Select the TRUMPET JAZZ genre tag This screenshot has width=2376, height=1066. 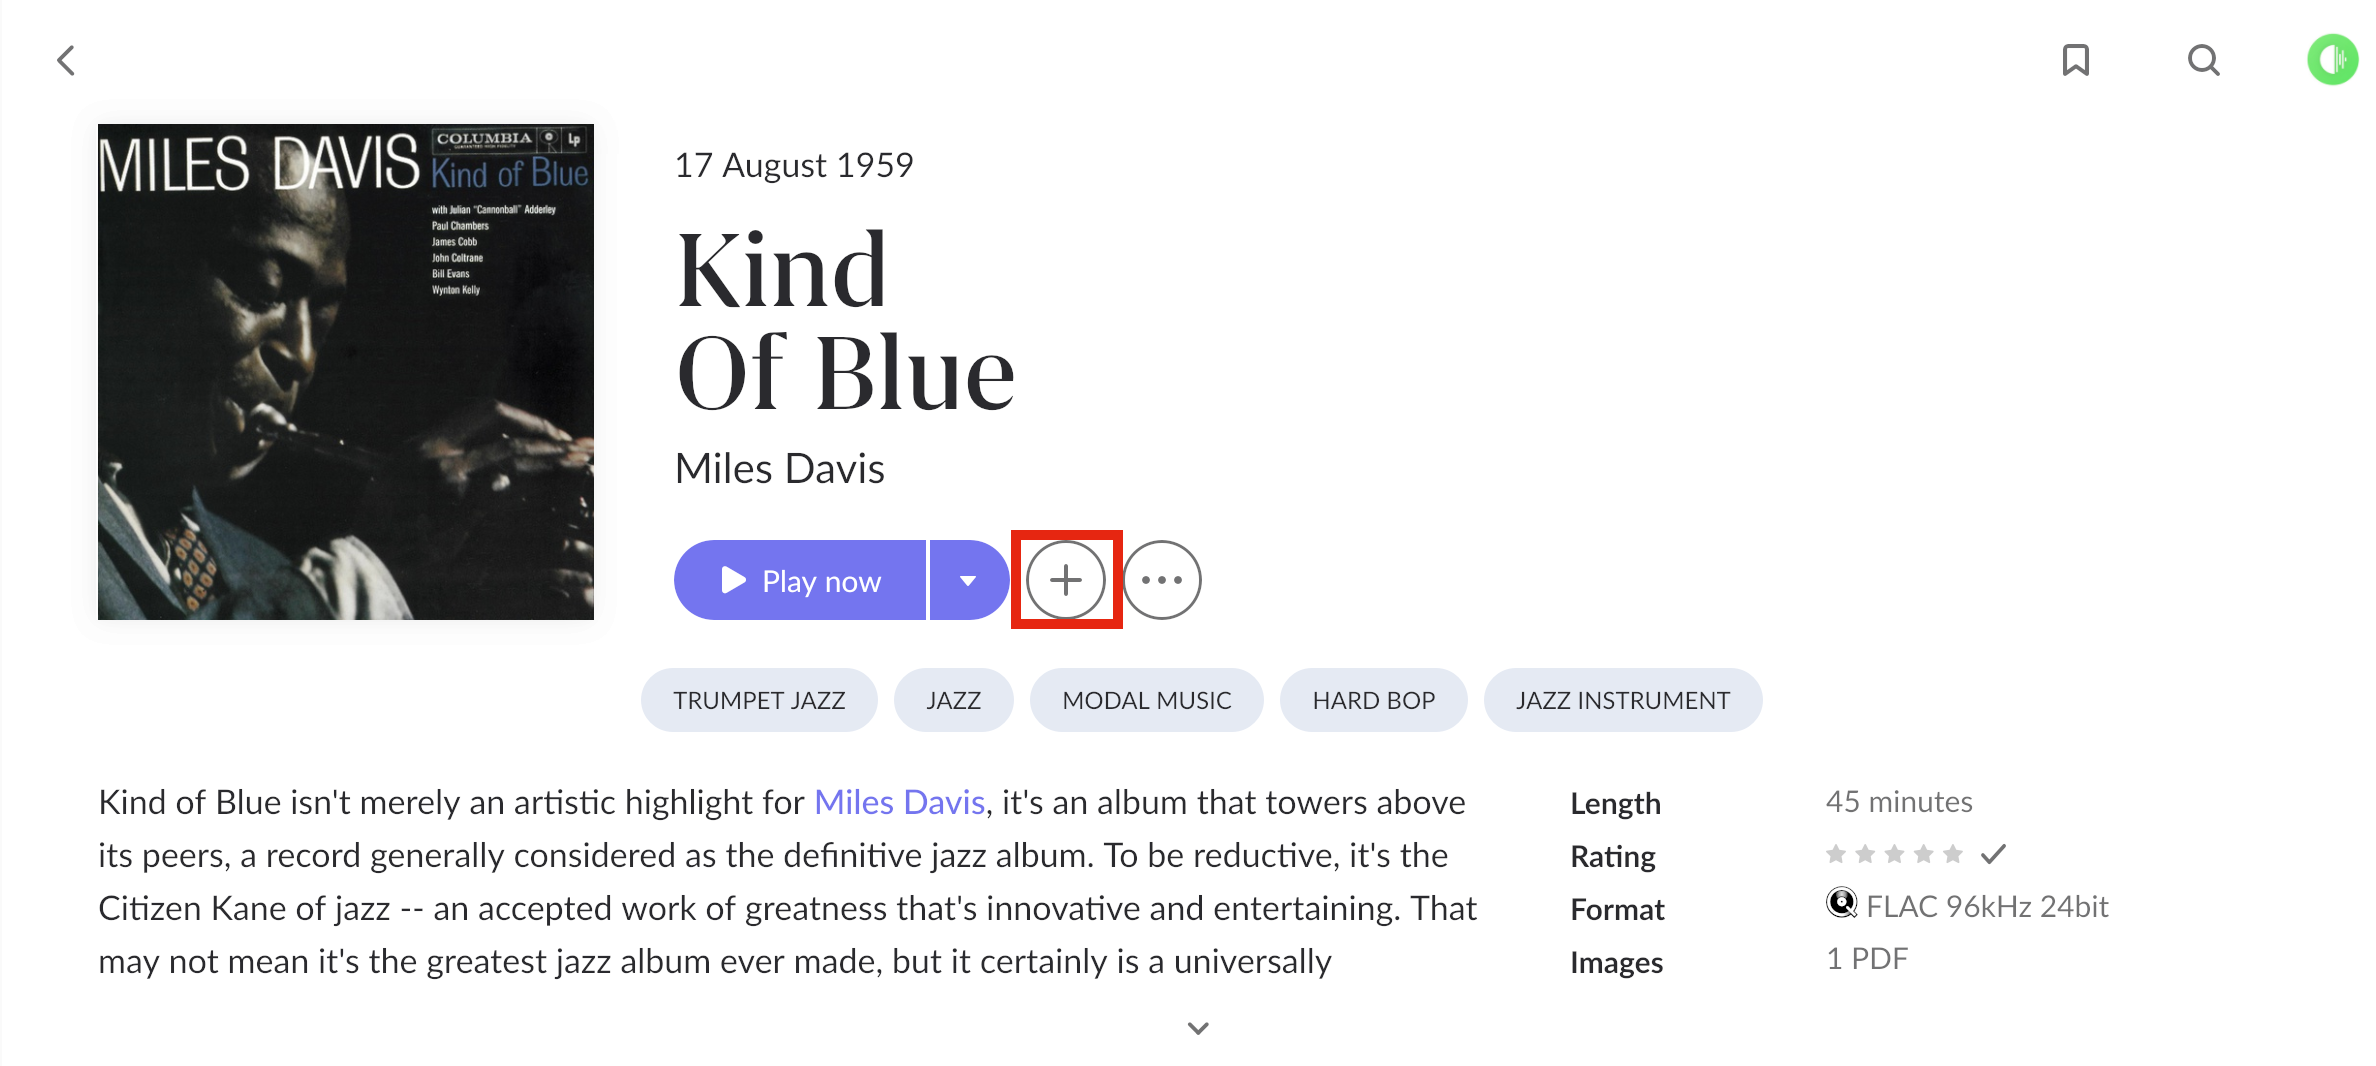point(759,700)
